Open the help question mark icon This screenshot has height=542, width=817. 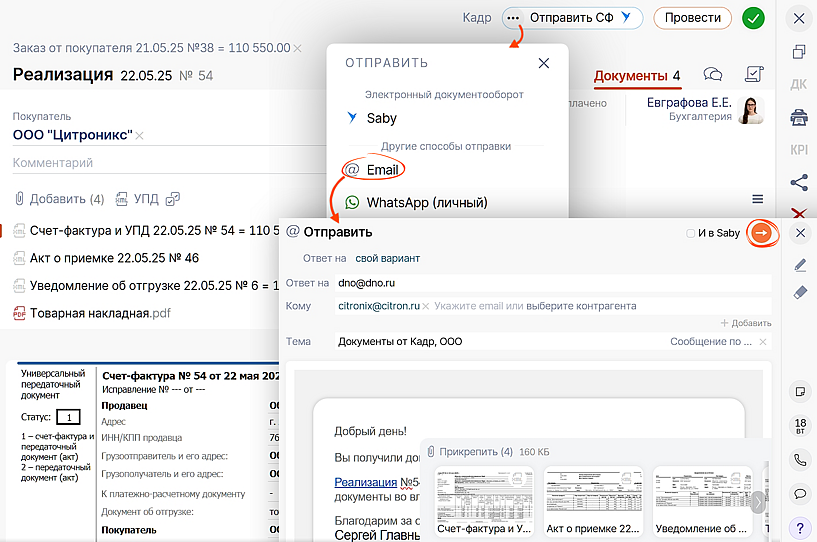point(799,527)
